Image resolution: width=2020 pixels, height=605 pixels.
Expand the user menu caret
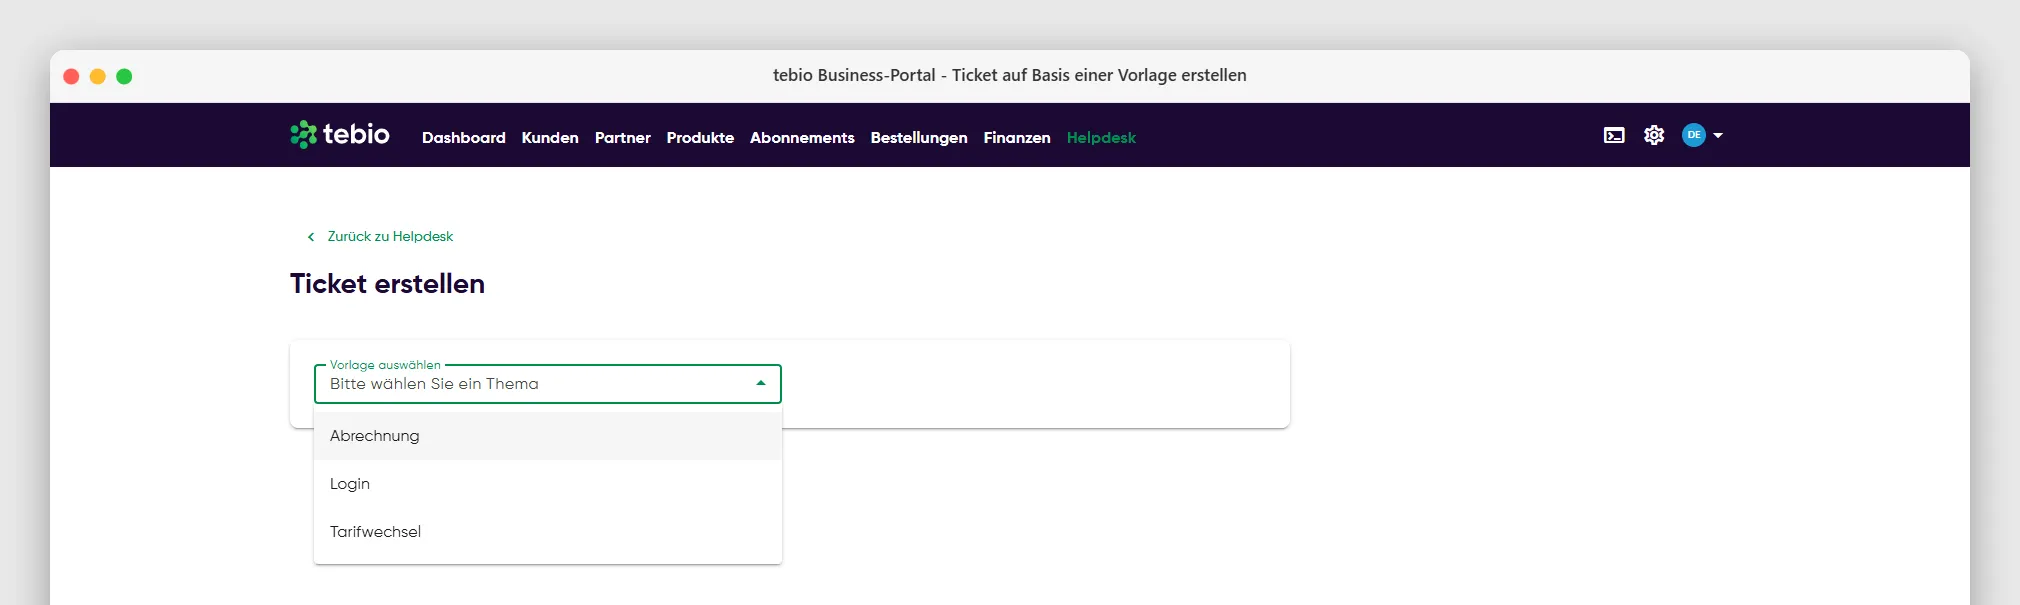tap(1718, 135)
